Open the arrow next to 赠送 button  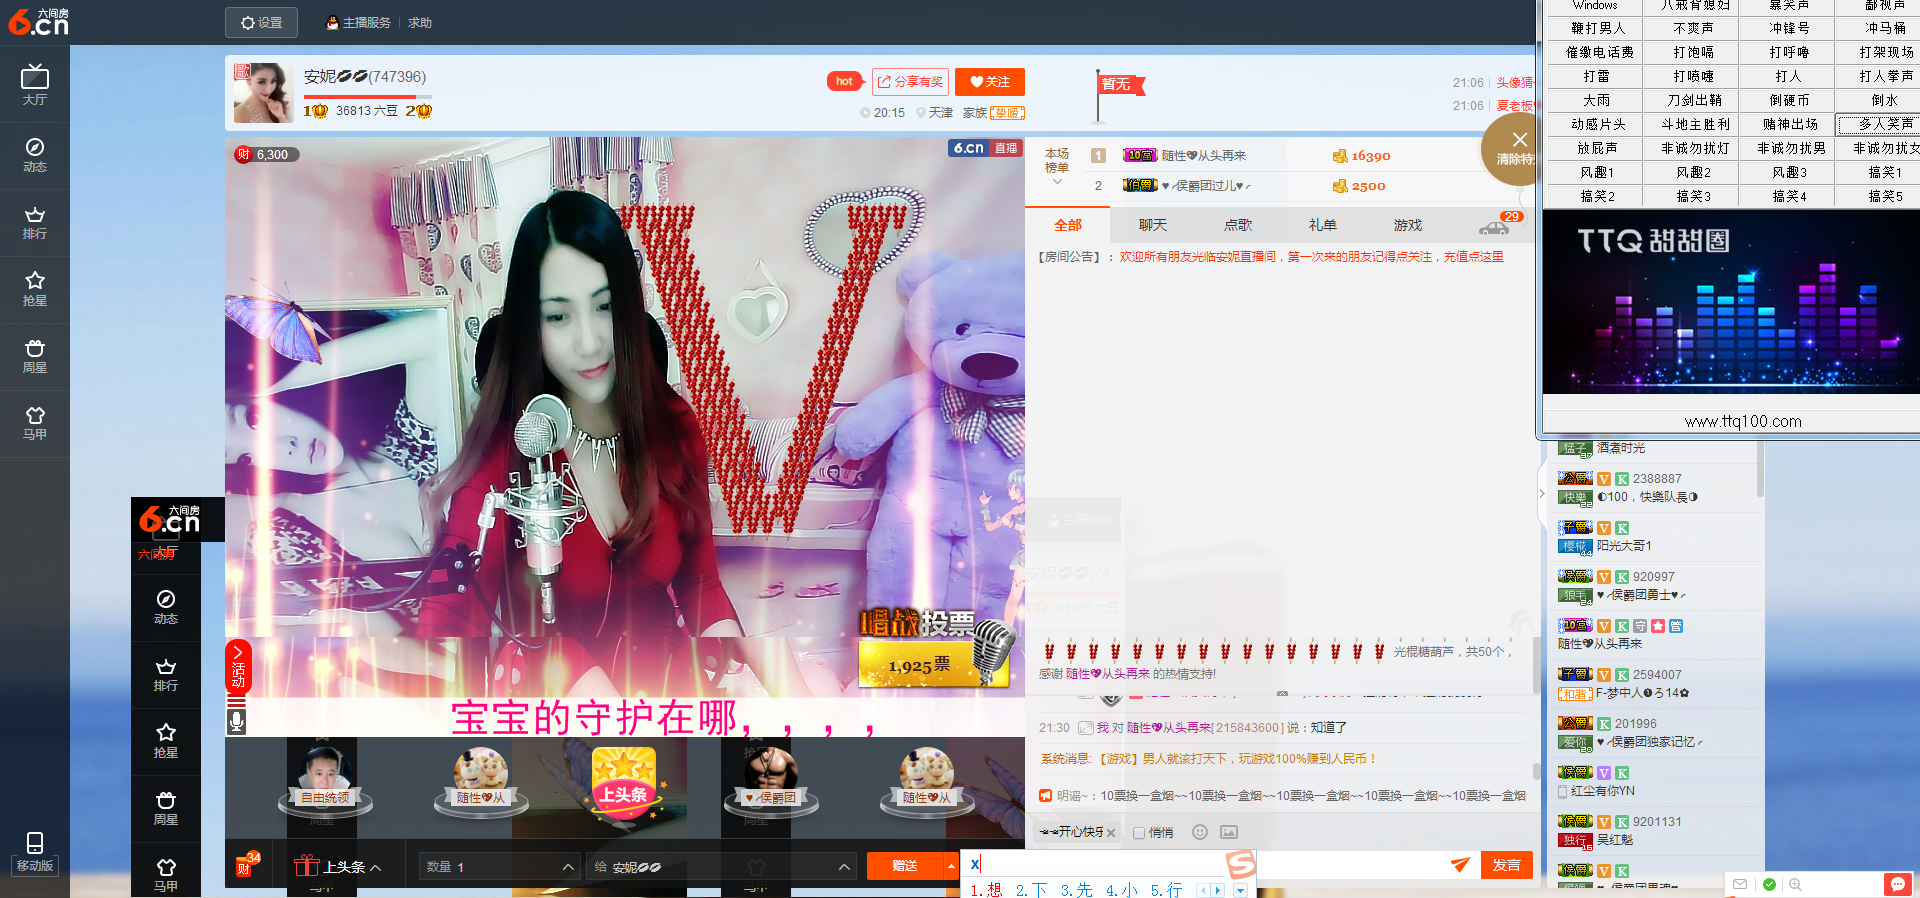[950, 866]
